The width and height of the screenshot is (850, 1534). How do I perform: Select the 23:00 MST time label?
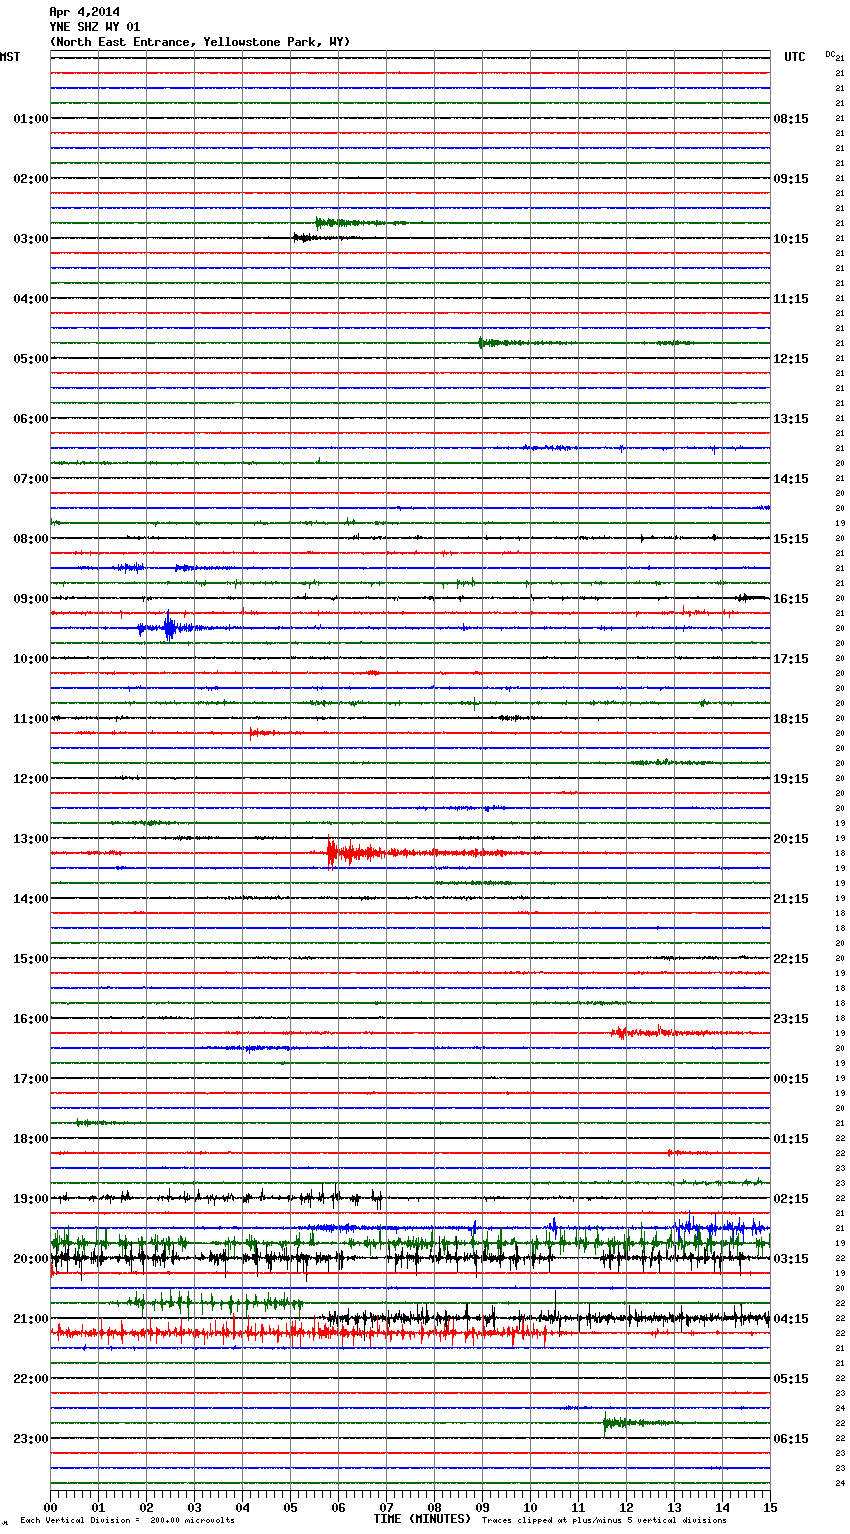pos(30,1439)
